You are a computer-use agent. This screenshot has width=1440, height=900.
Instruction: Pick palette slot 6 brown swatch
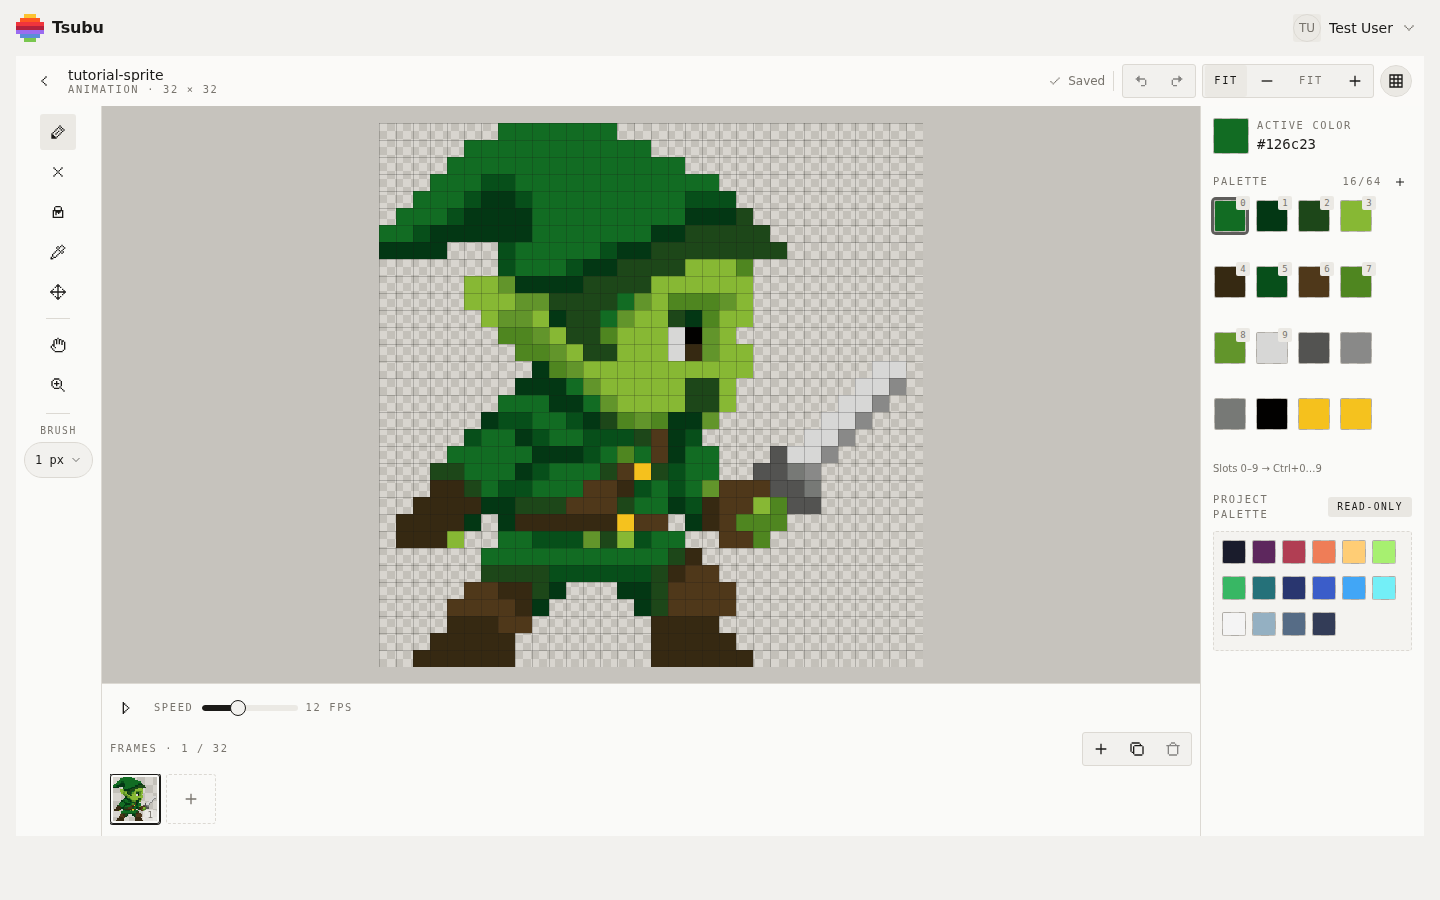click(x=1314, y=282)
